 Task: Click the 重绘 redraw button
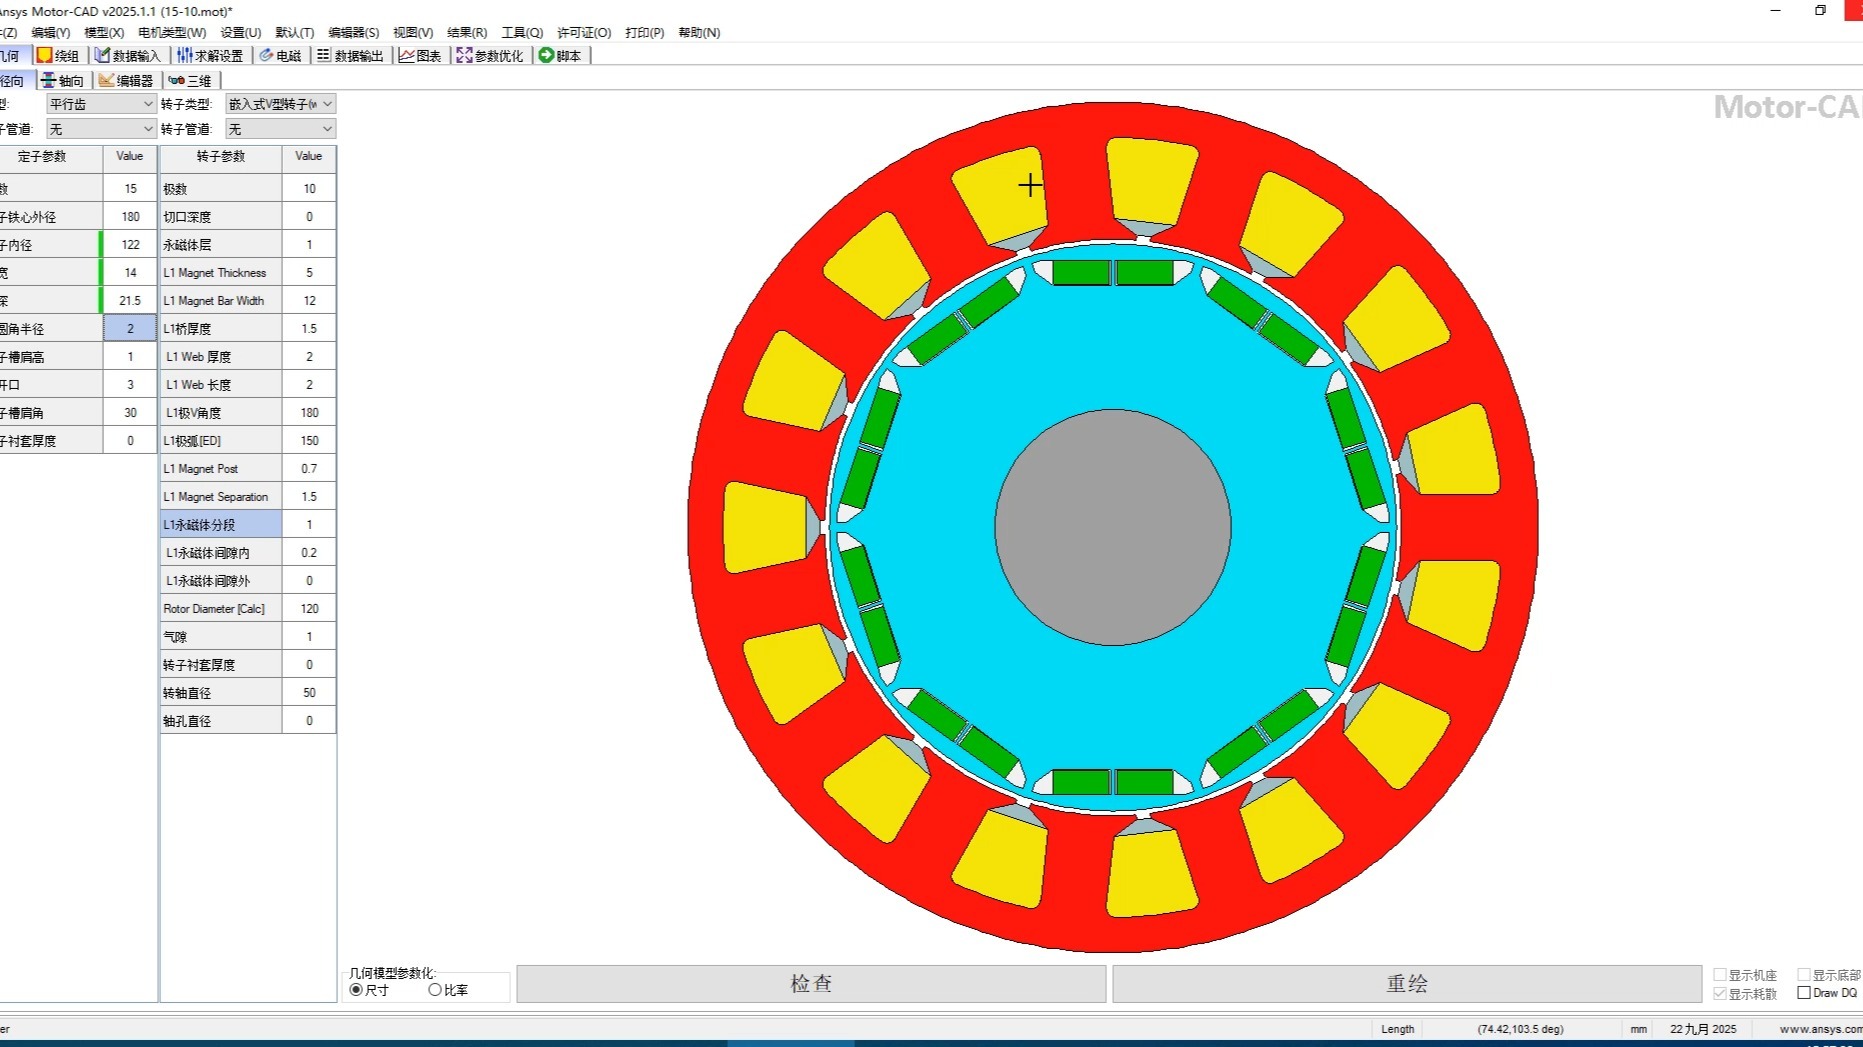(x=1407, y=984)
